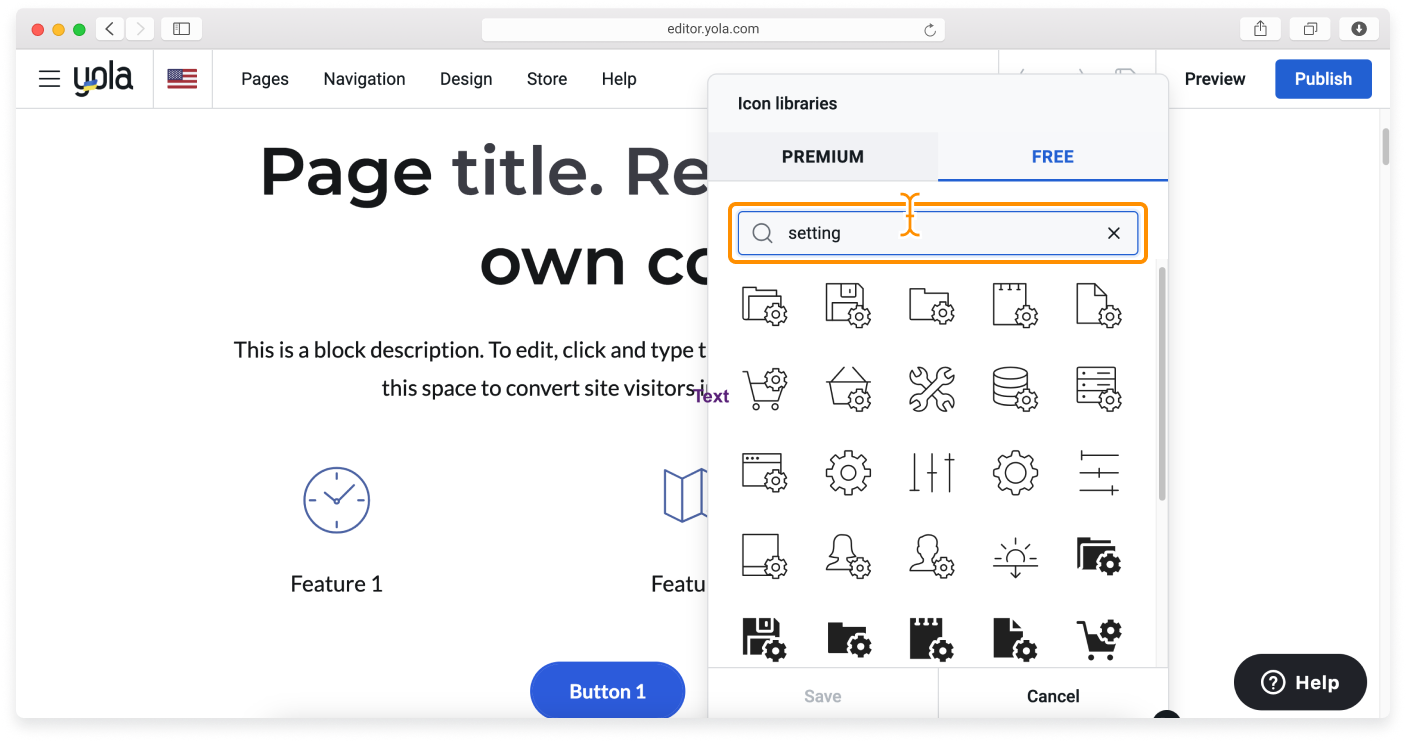
Task: Select the brightness settings sun icon
Action: pos(1015,556)
